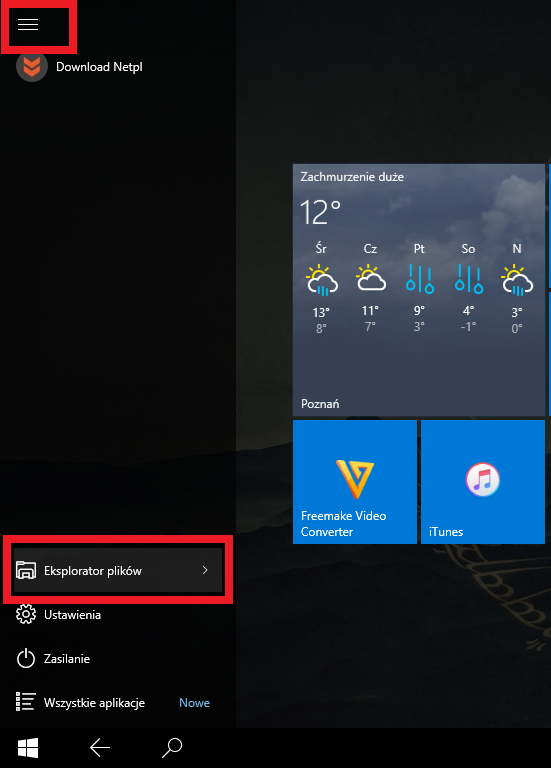Viewport: 551px width, 768px height.
Task: Open Eksplorator plików folder icon
Action: click(x=26, y=571)
